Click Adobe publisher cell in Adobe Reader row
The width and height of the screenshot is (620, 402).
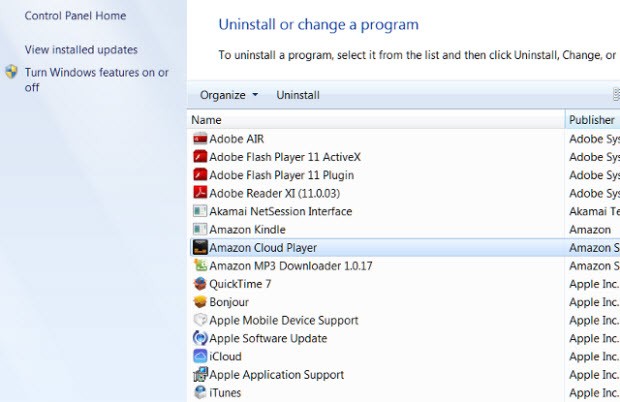[x=594, y=193]
